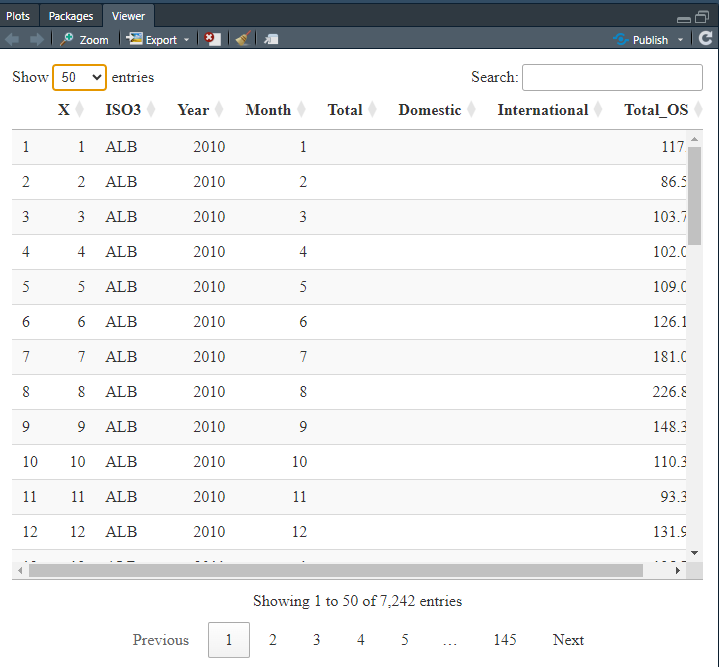Go to pagination page 3
The width and height of the screenshot is (719, 667).
pos(316,640)
